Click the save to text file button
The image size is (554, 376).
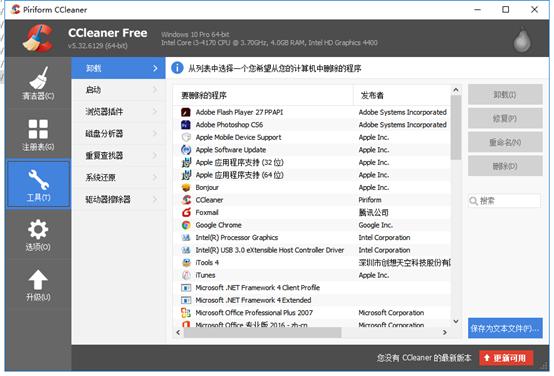pyautogui.click(x=505, y=328)
